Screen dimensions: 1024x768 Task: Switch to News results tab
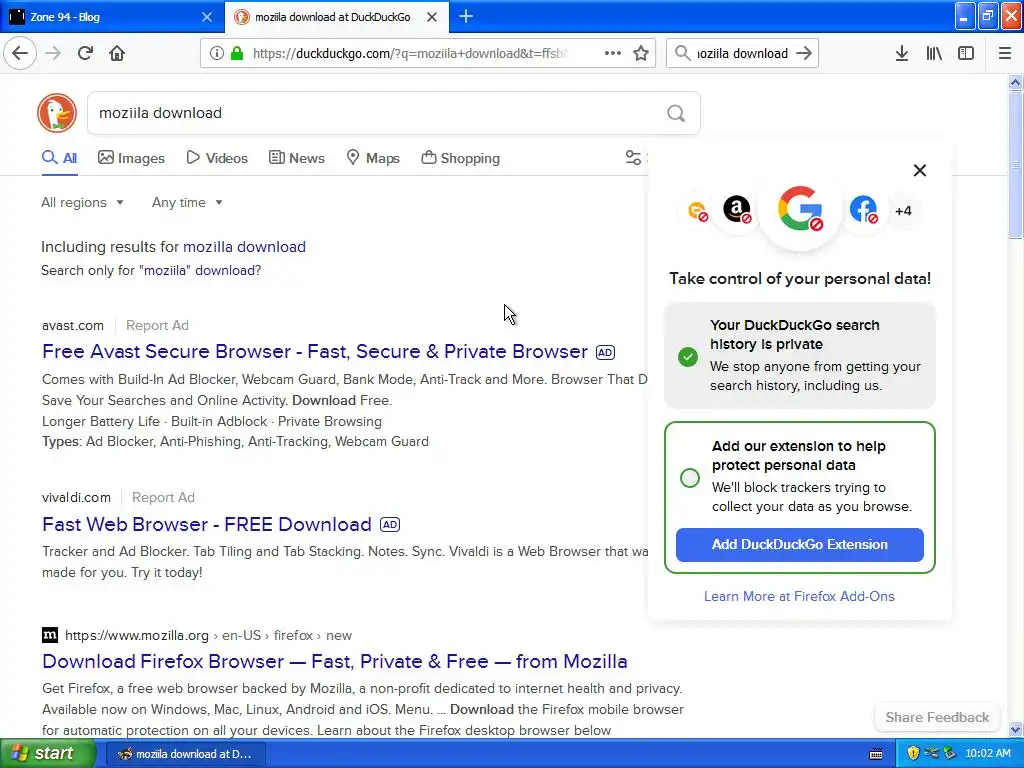[x=296, y=158]
